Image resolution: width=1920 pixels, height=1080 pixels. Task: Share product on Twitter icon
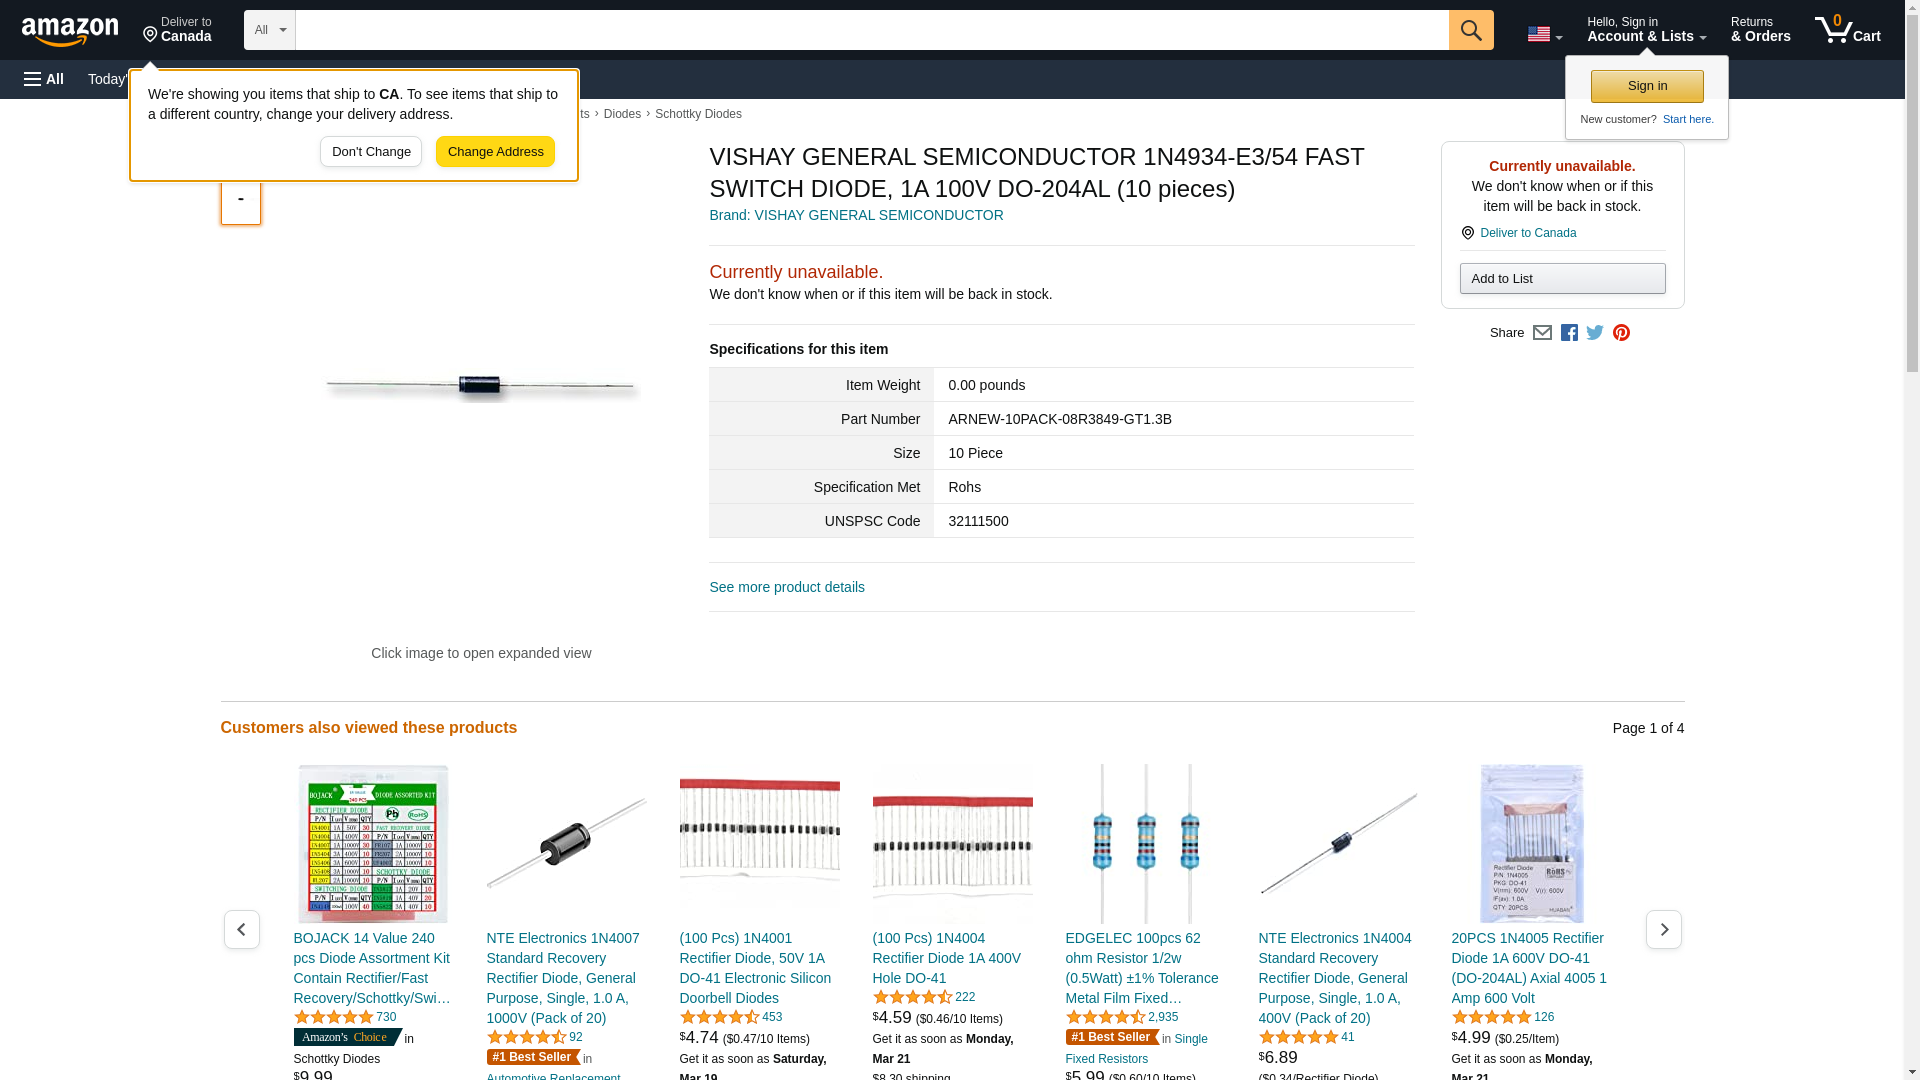pos(1595,333)
